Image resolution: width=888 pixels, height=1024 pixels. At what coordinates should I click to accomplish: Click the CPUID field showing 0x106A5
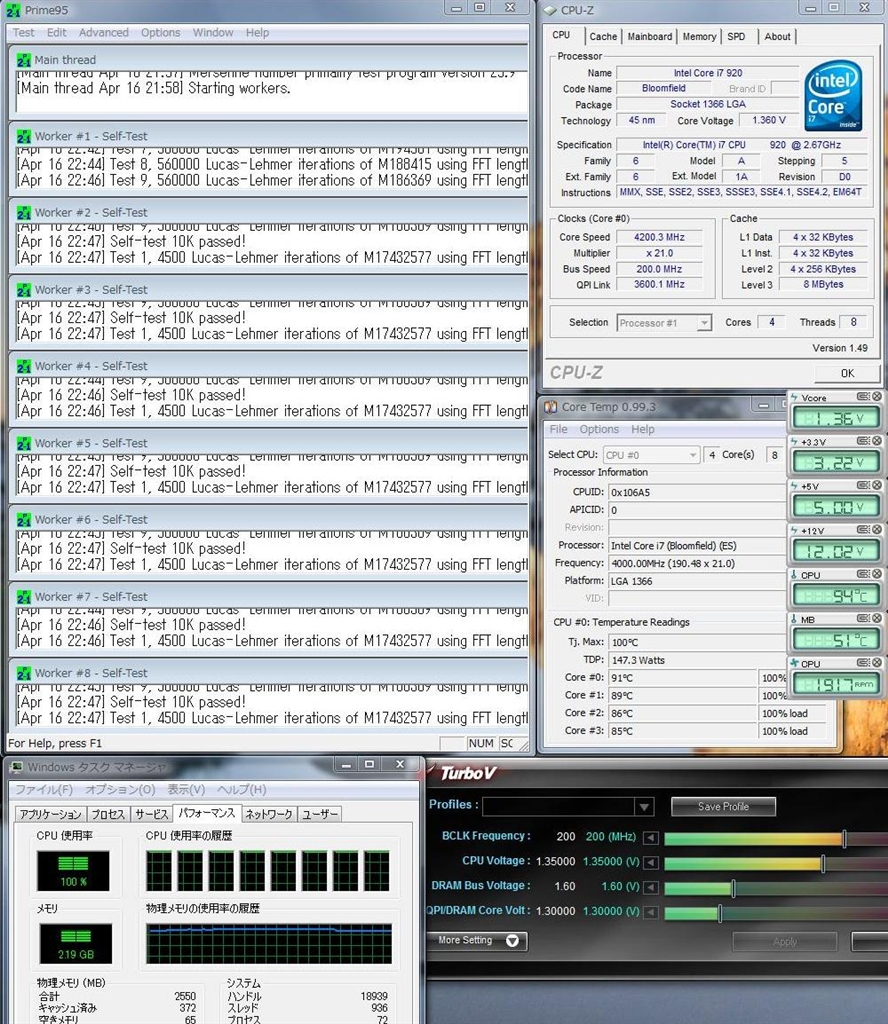click(x=697, y=492)
